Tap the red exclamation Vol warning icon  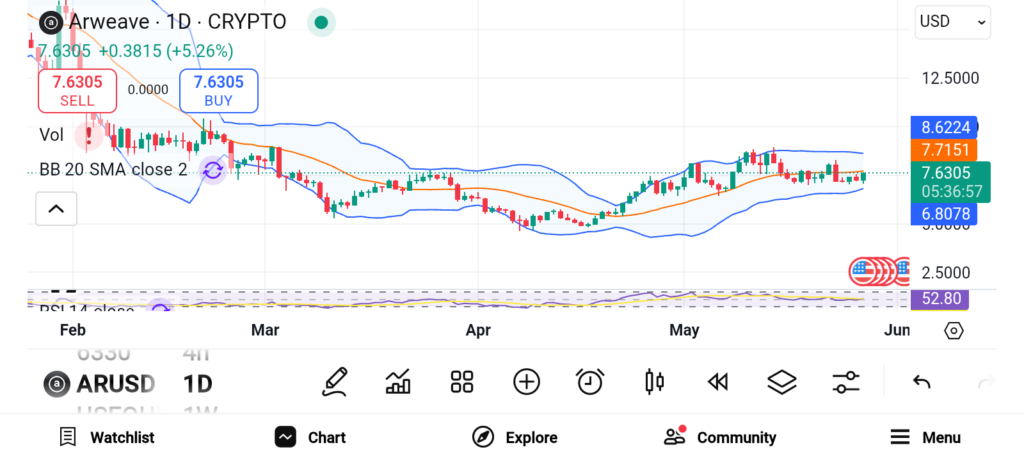[x=88, y=135]
